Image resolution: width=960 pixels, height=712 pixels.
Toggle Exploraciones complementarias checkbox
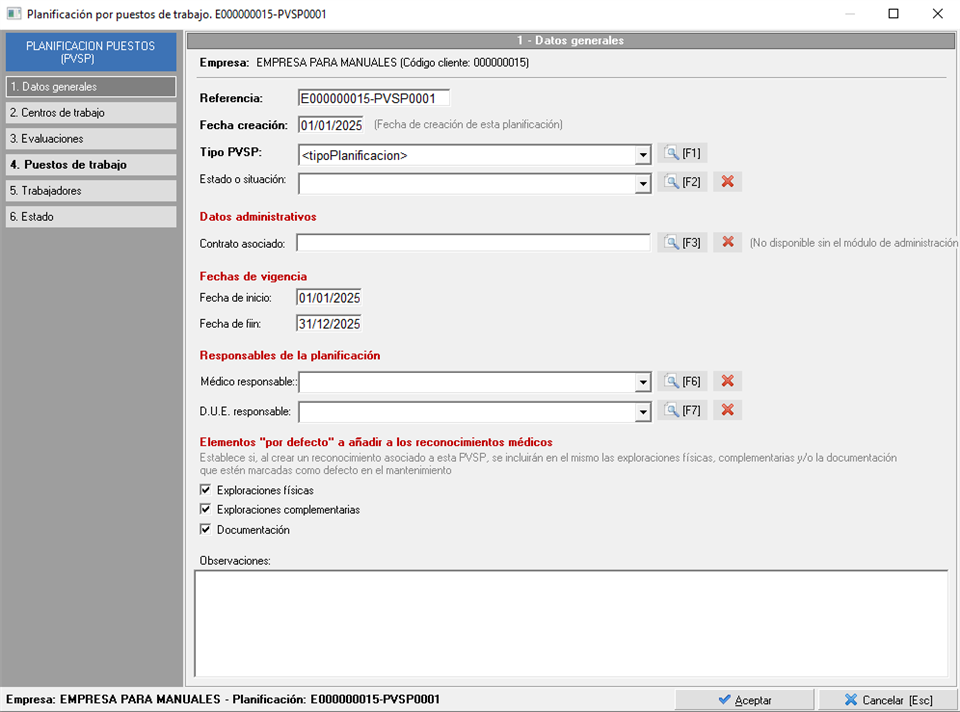[206, 510]
